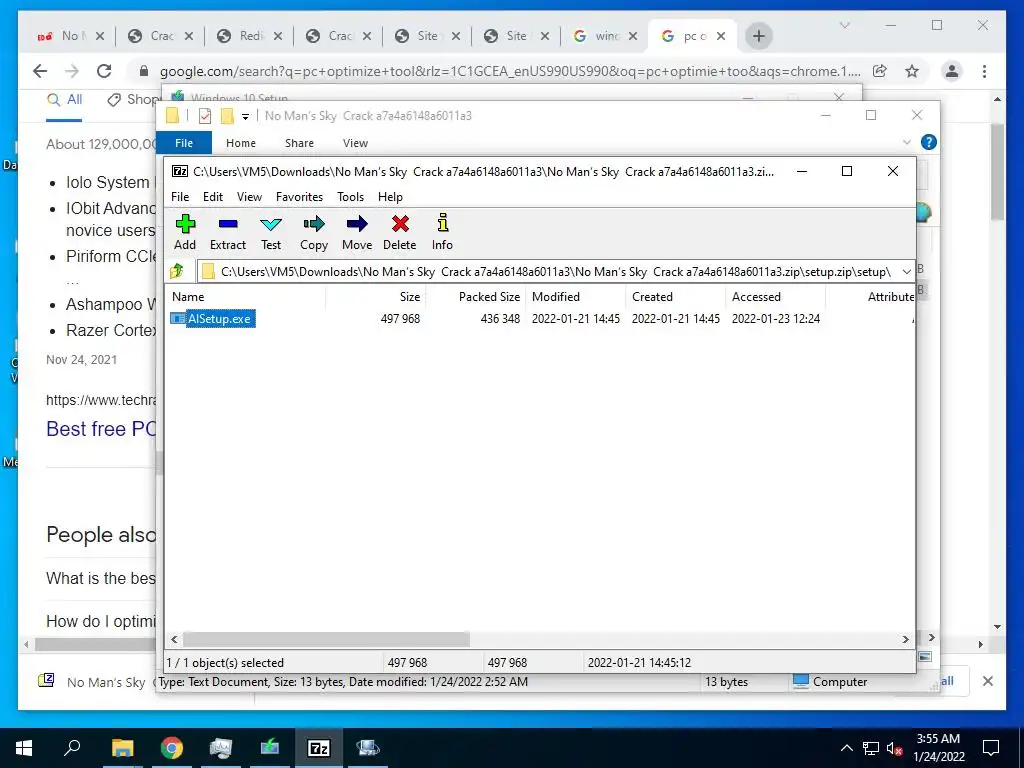Open Explorer quick access toolbar dropdown
1024x768 pixels.
[246, 116]
